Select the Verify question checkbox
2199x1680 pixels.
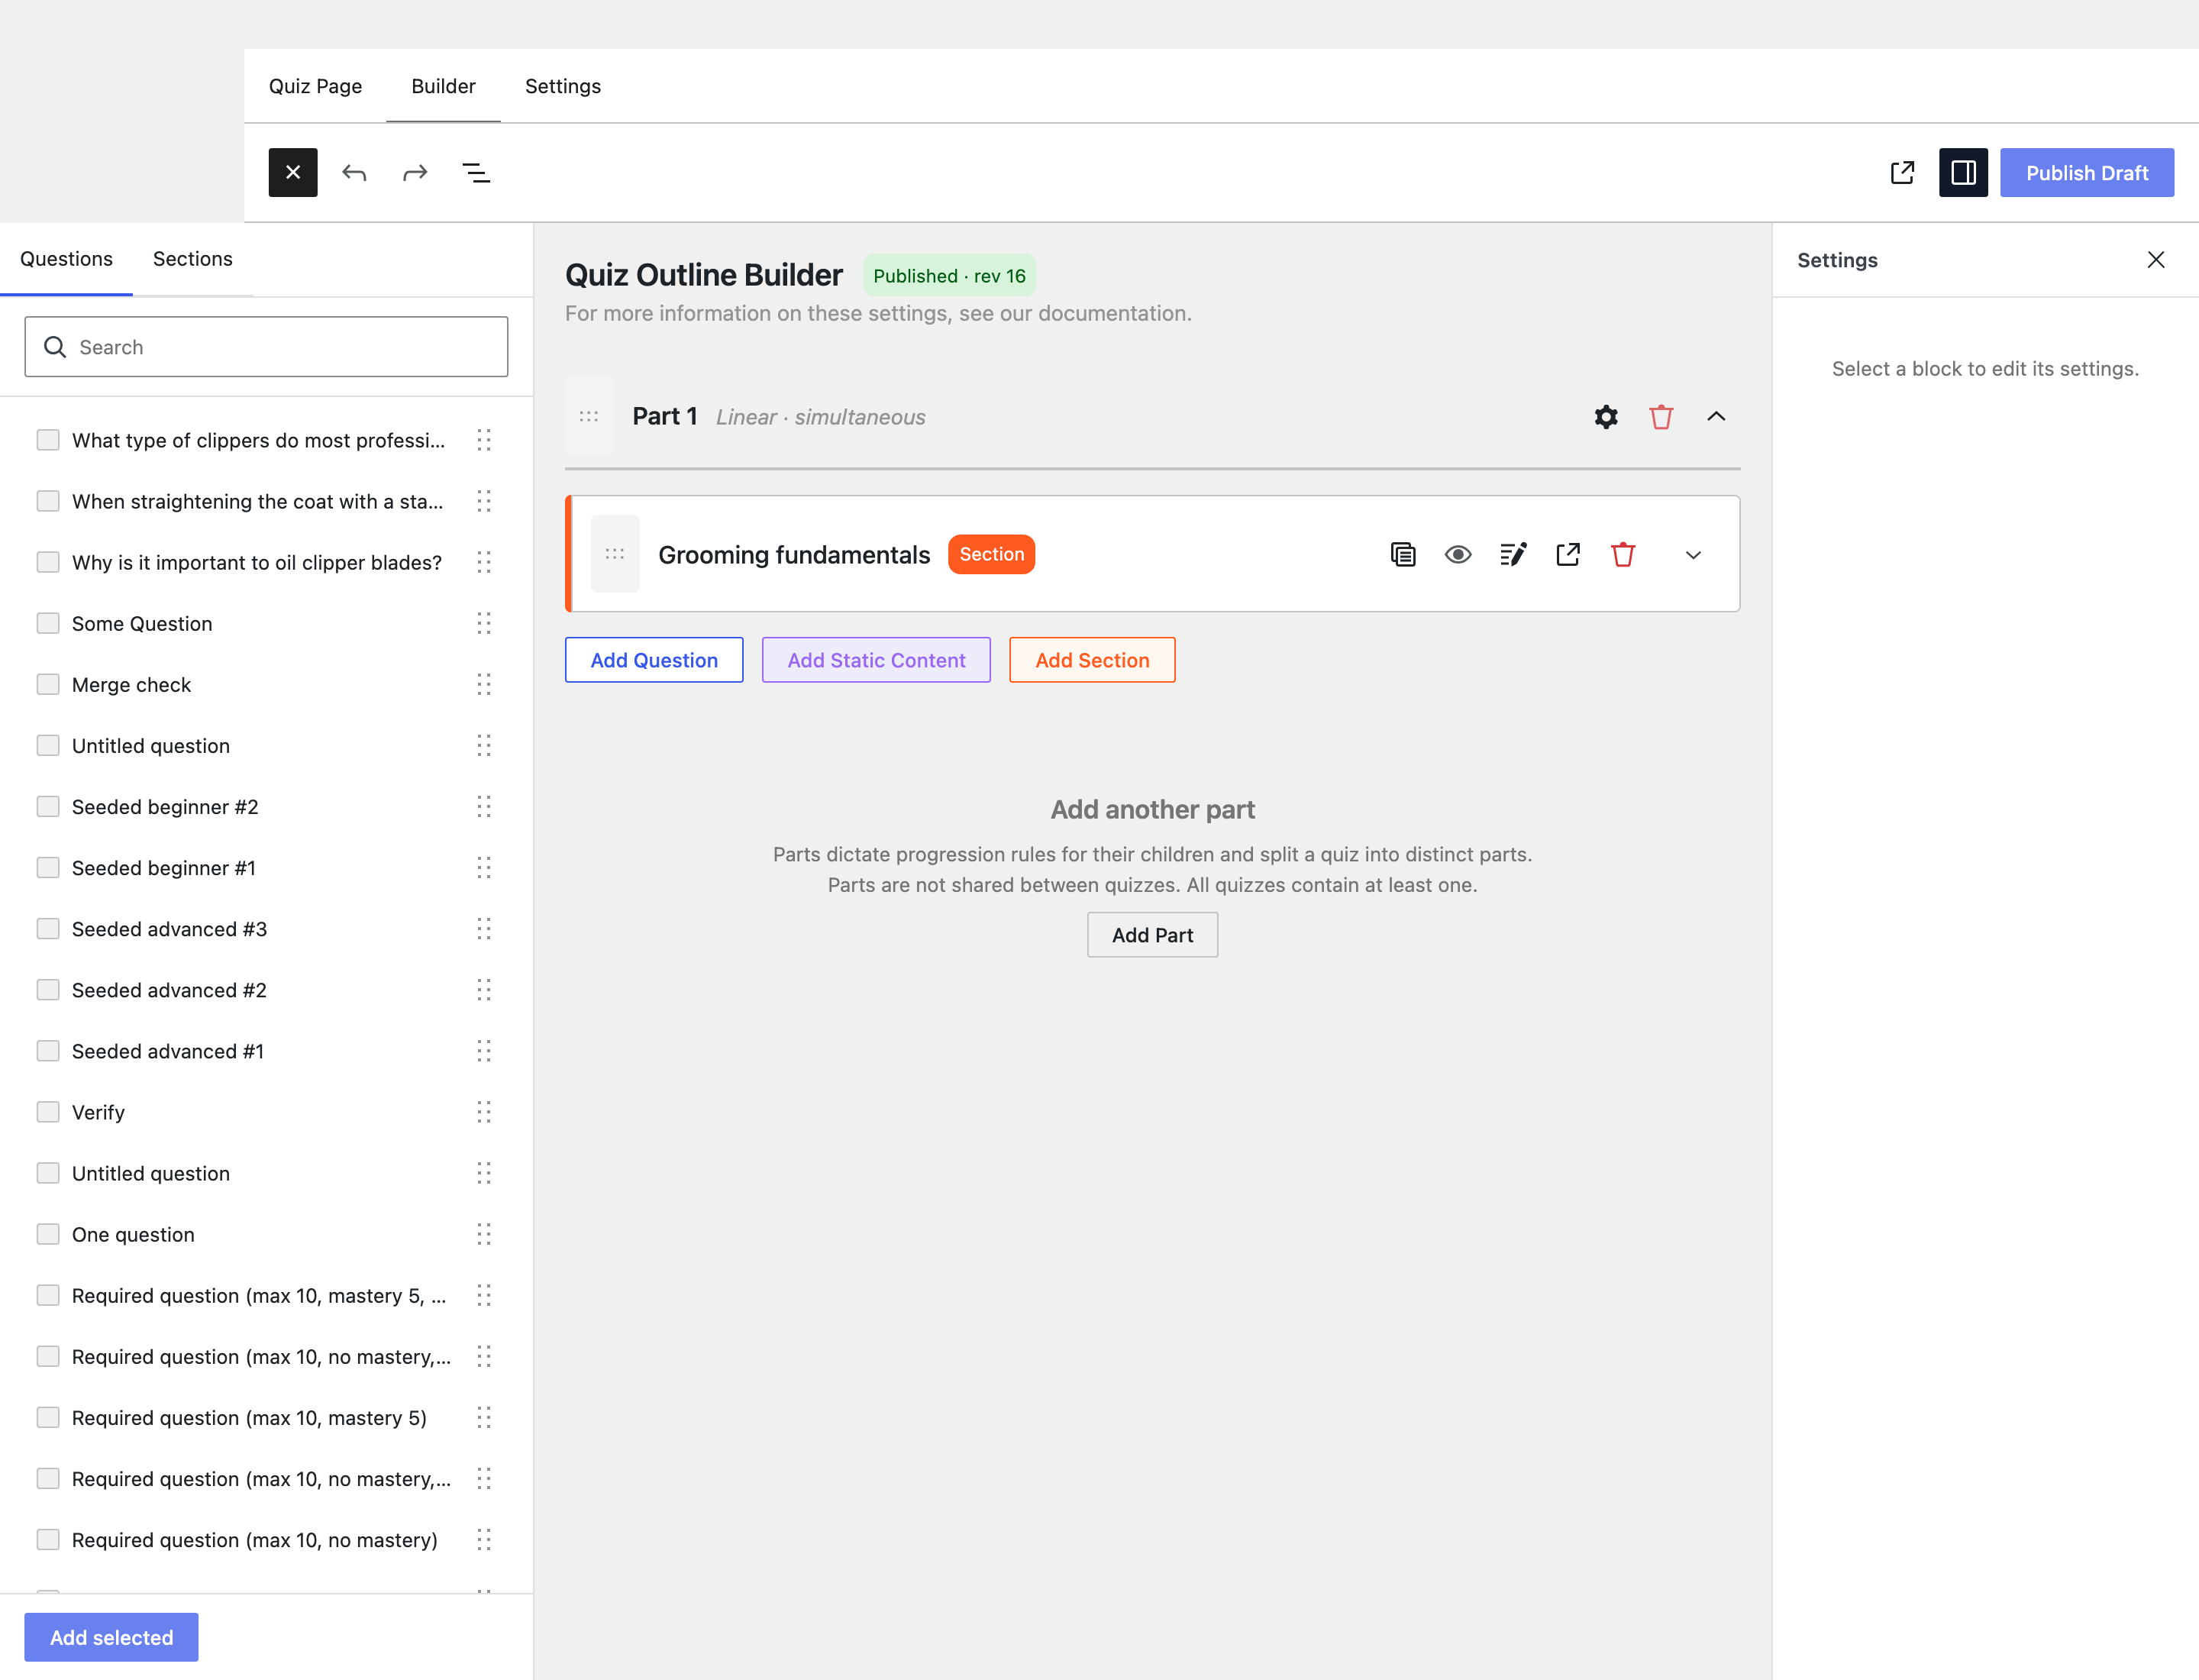pyautogui.click(x=48, y=1112)
